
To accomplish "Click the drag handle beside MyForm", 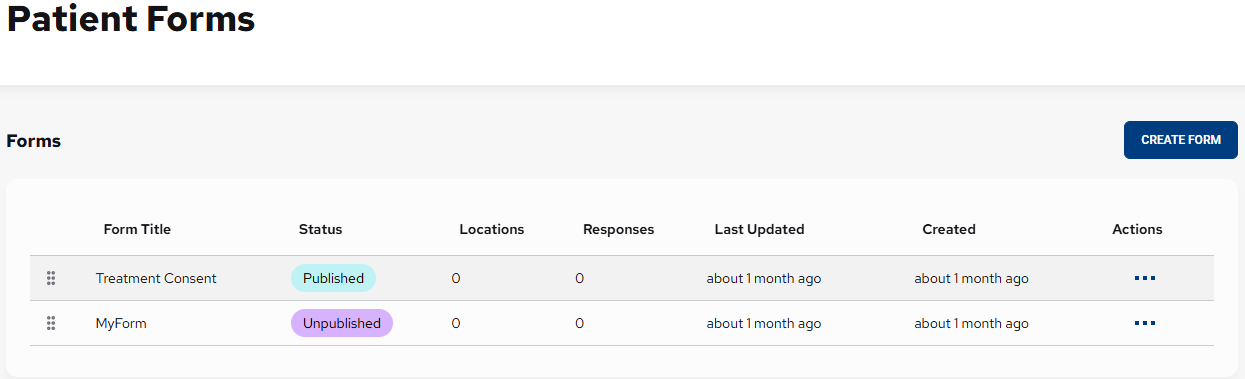I will (x=51, y=323).
